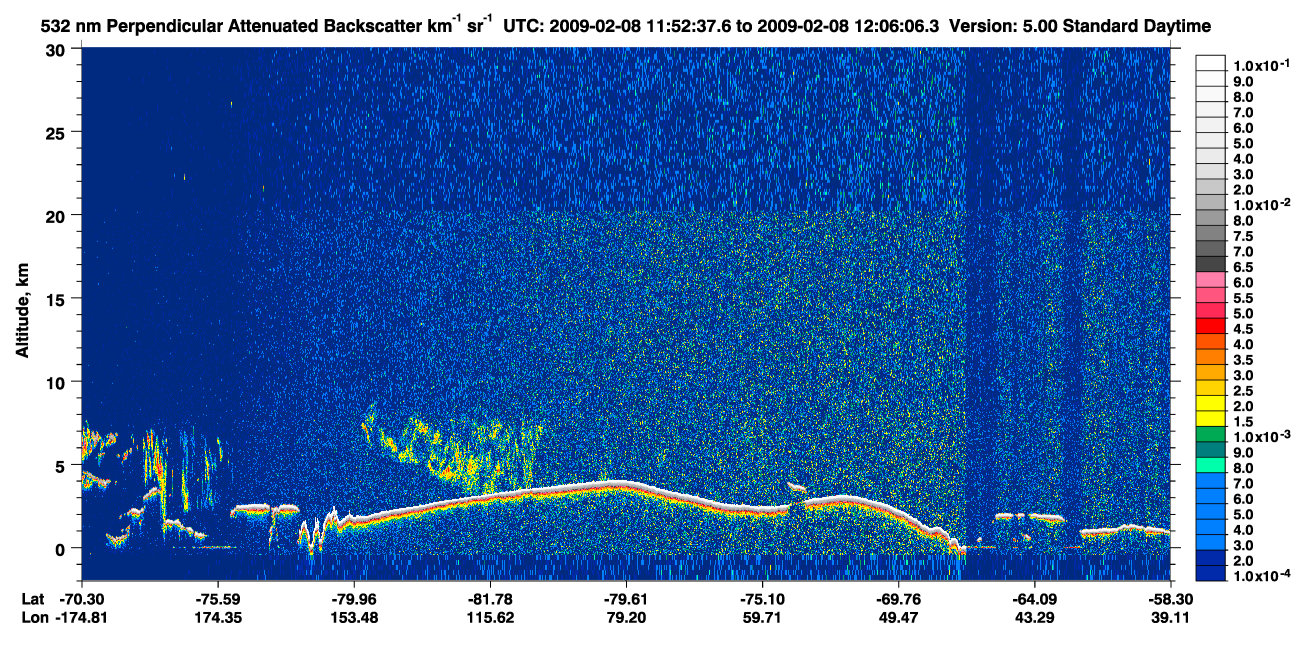Click latitude value -64.09
This screenshot has height=667, width=1300.
click(x=1033, y=599)
